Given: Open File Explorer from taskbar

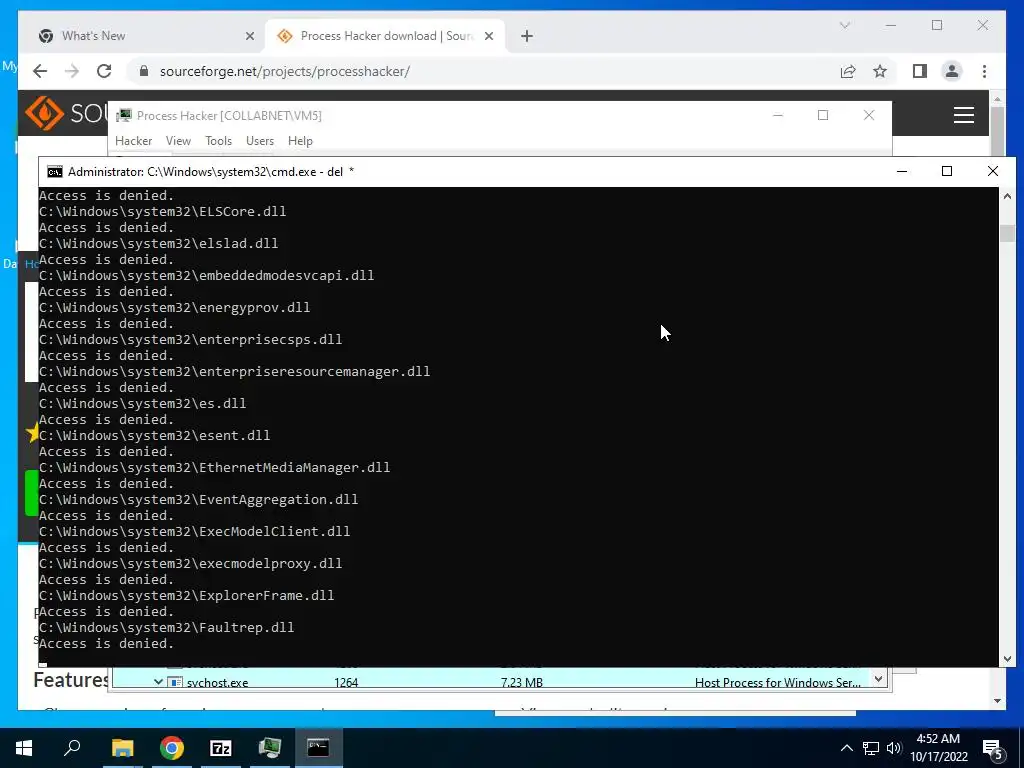Looking at the screenshot, I should pyautogui.click(x=122, y=748).
